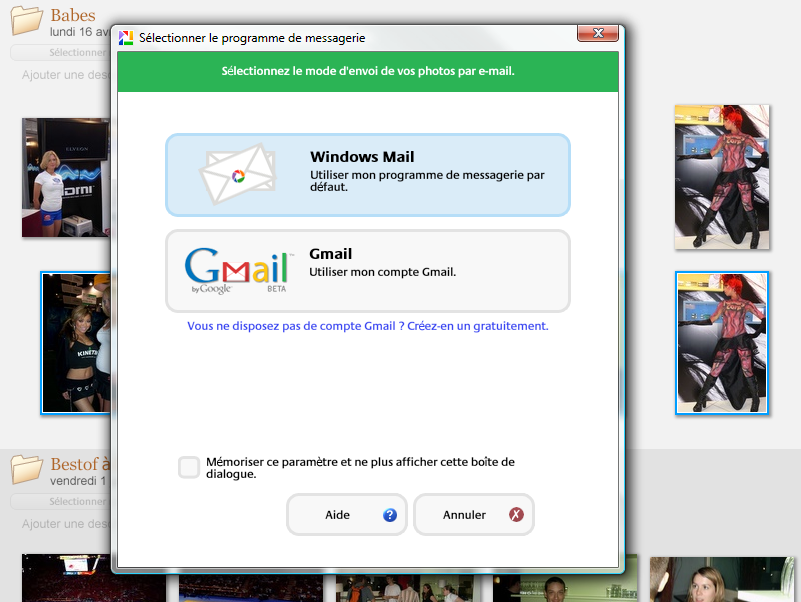Viewport: 801px width, 602px height.
Task: Open the Bestof folder icon in Picasa
Action: (x=27, y=469)
